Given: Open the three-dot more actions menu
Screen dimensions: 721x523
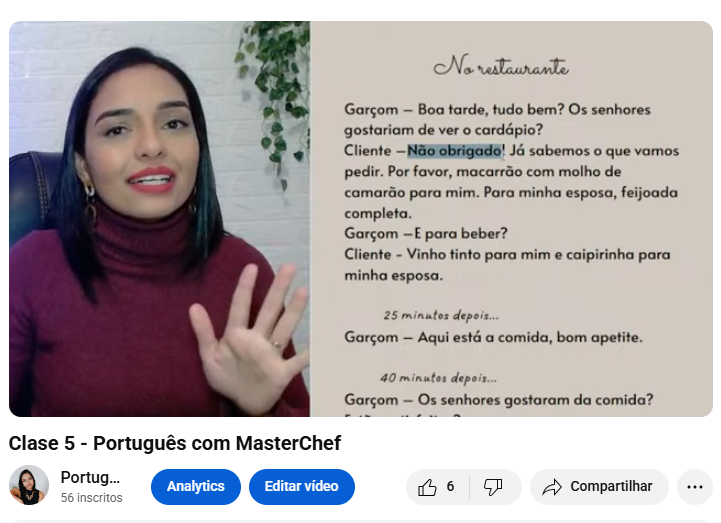Looking at the screenshot, I should click(x=695, y=487).
